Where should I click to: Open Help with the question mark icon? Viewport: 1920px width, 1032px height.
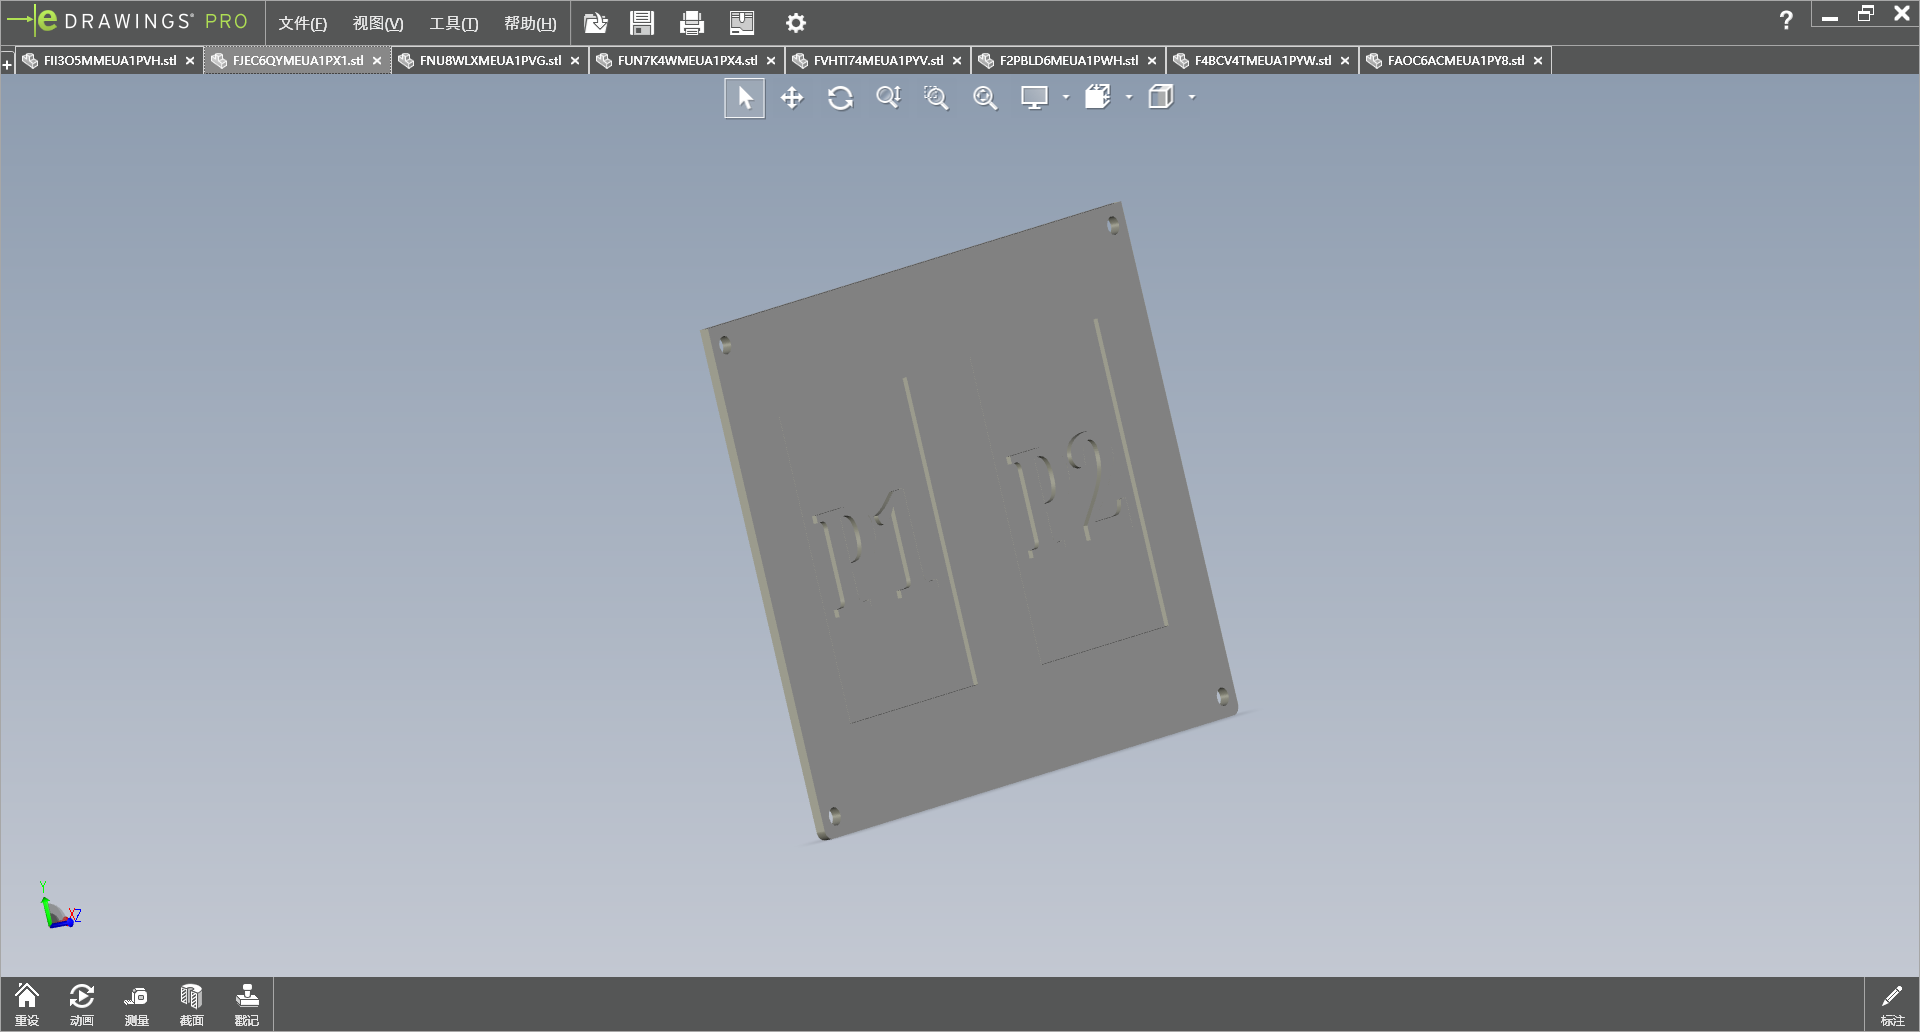tap(1786, 20)
